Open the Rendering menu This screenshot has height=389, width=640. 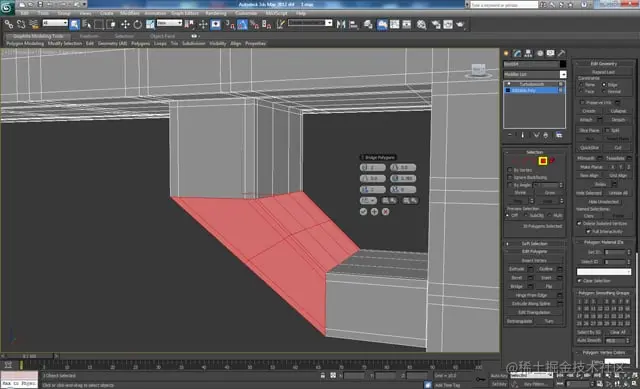click(216, 13)
